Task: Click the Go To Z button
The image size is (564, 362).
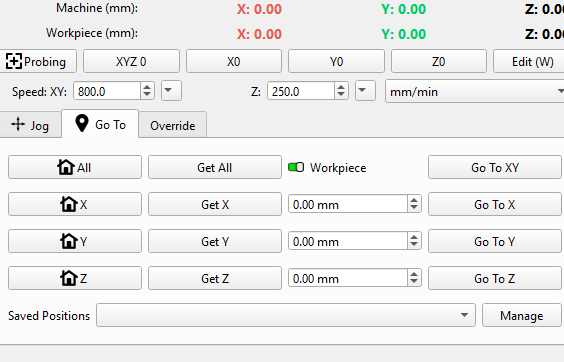Action: [x=495, y=278]
